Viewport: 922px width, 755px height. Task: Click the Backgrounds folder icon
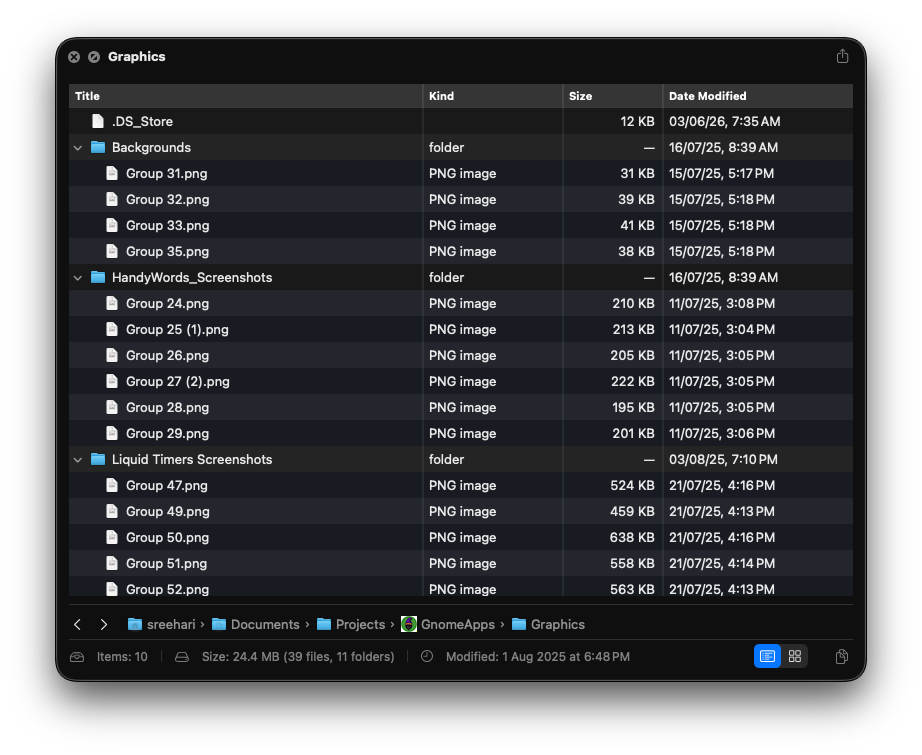point(98,147)
